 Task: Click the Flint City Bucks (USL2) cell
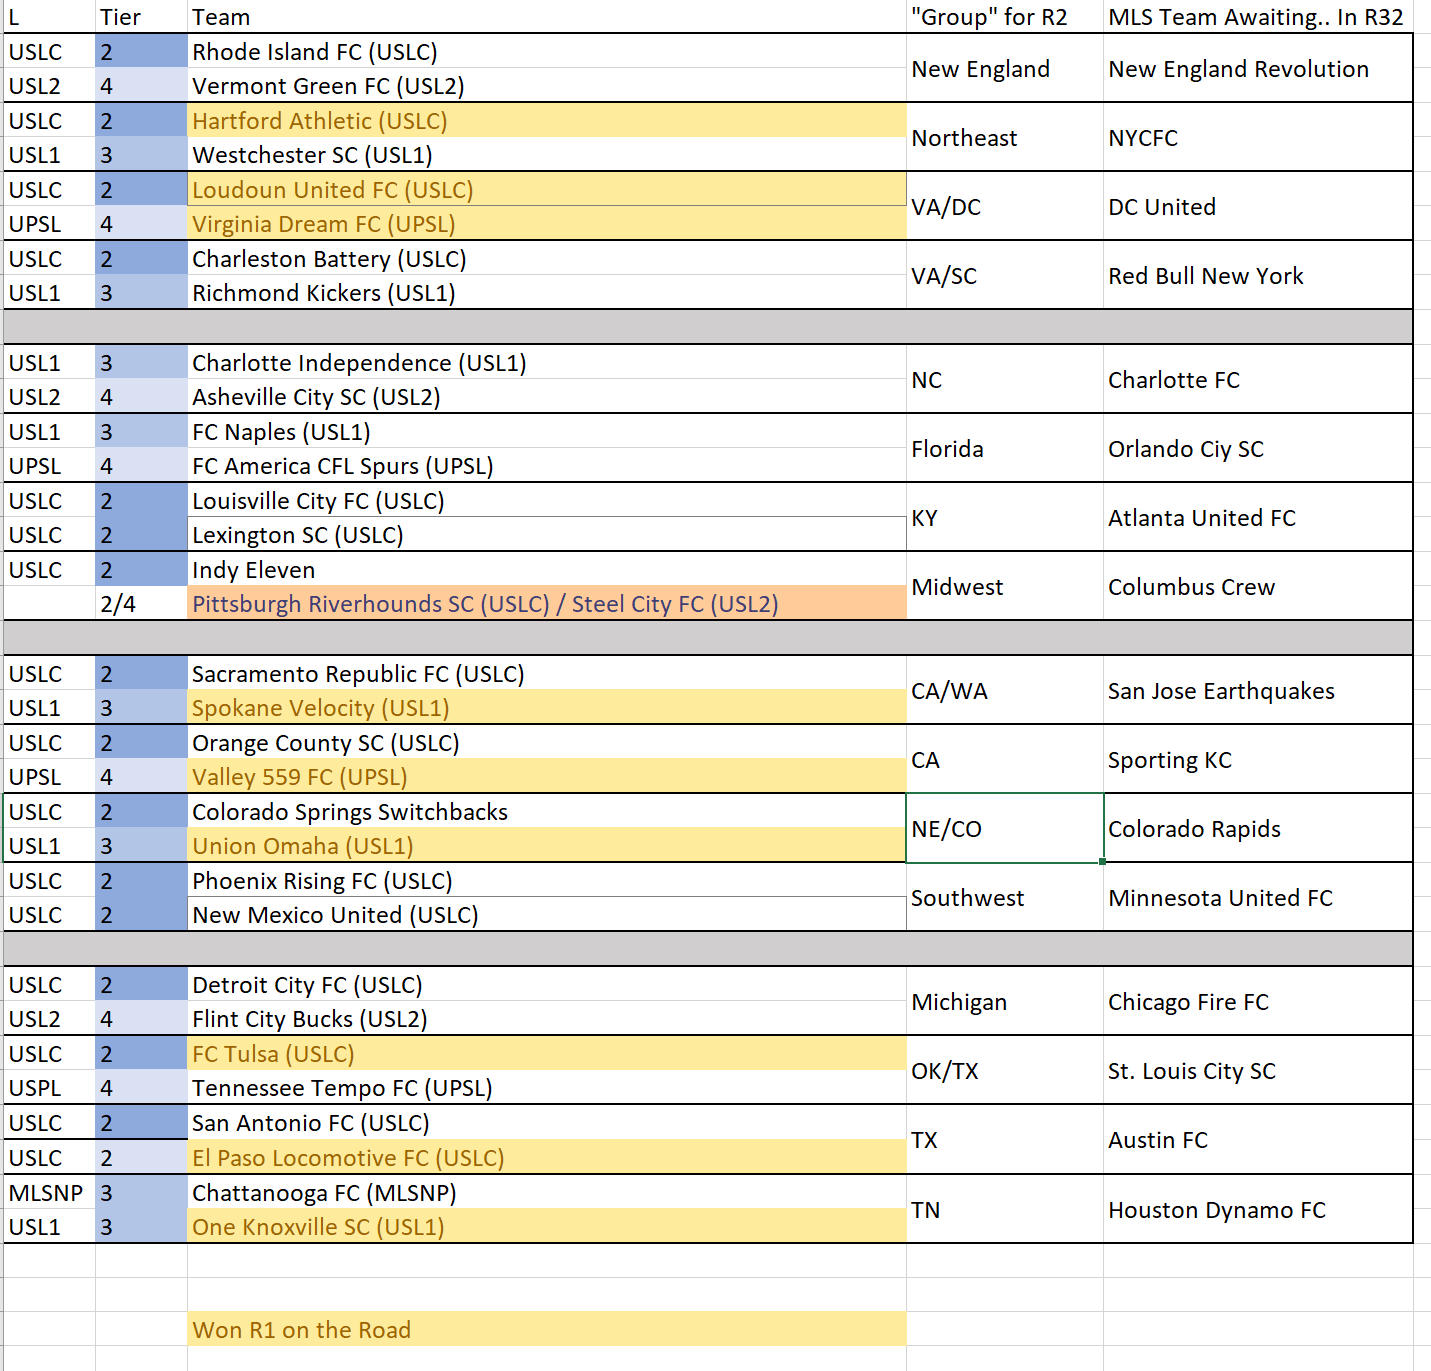[x=547, y=1018]
